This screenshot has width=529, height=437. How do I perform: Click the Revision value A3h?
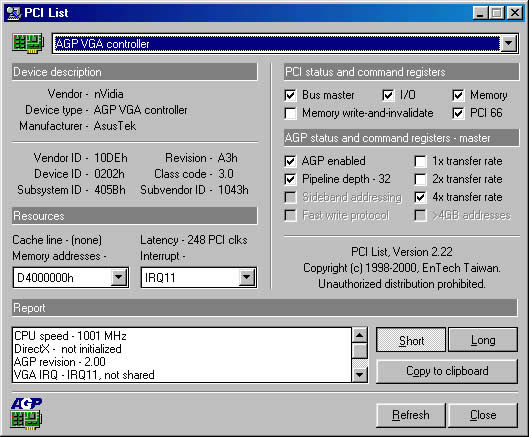tap(228, 158)
